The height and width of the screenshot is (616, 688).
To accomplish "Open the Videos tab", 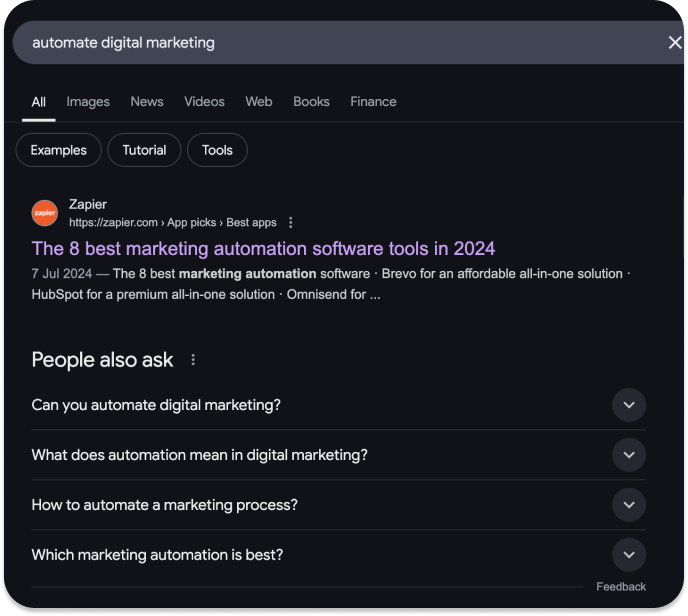I will [204, 102].
